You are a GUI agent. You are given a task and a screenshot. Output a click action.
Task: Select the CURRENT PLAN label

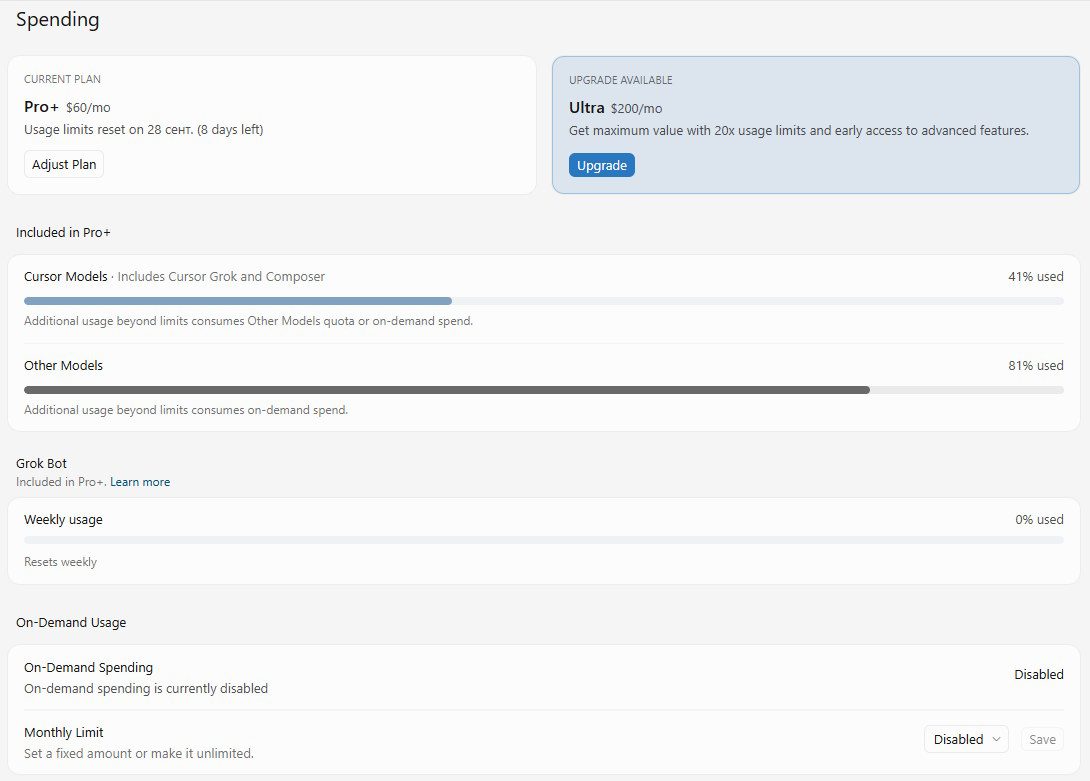point(63,79)
